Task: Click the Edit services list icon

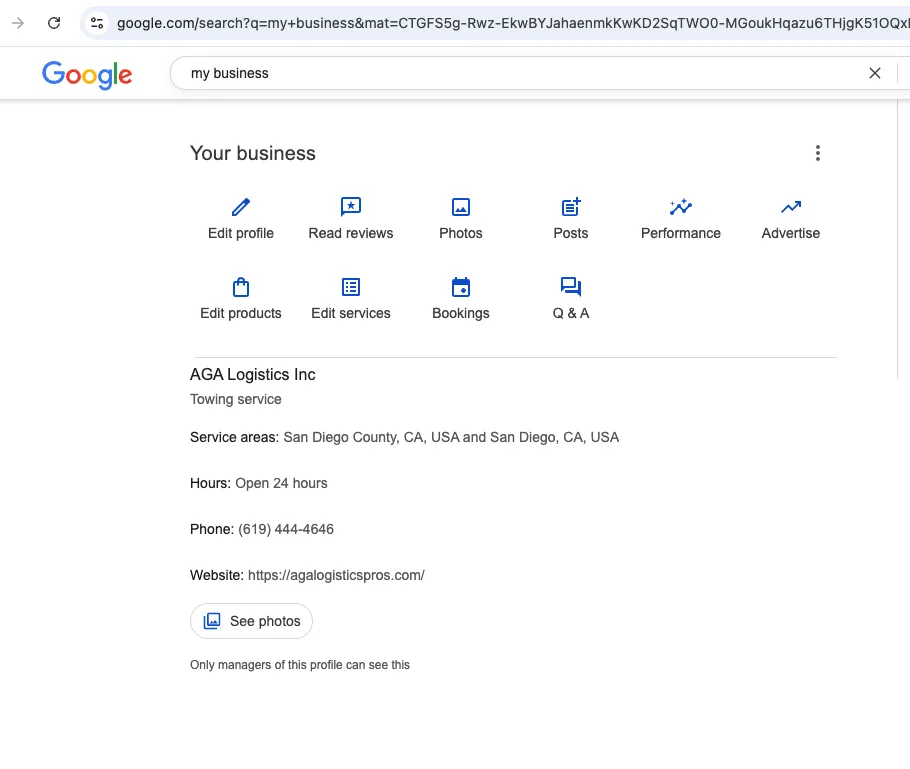Action: tap(351, 287)
